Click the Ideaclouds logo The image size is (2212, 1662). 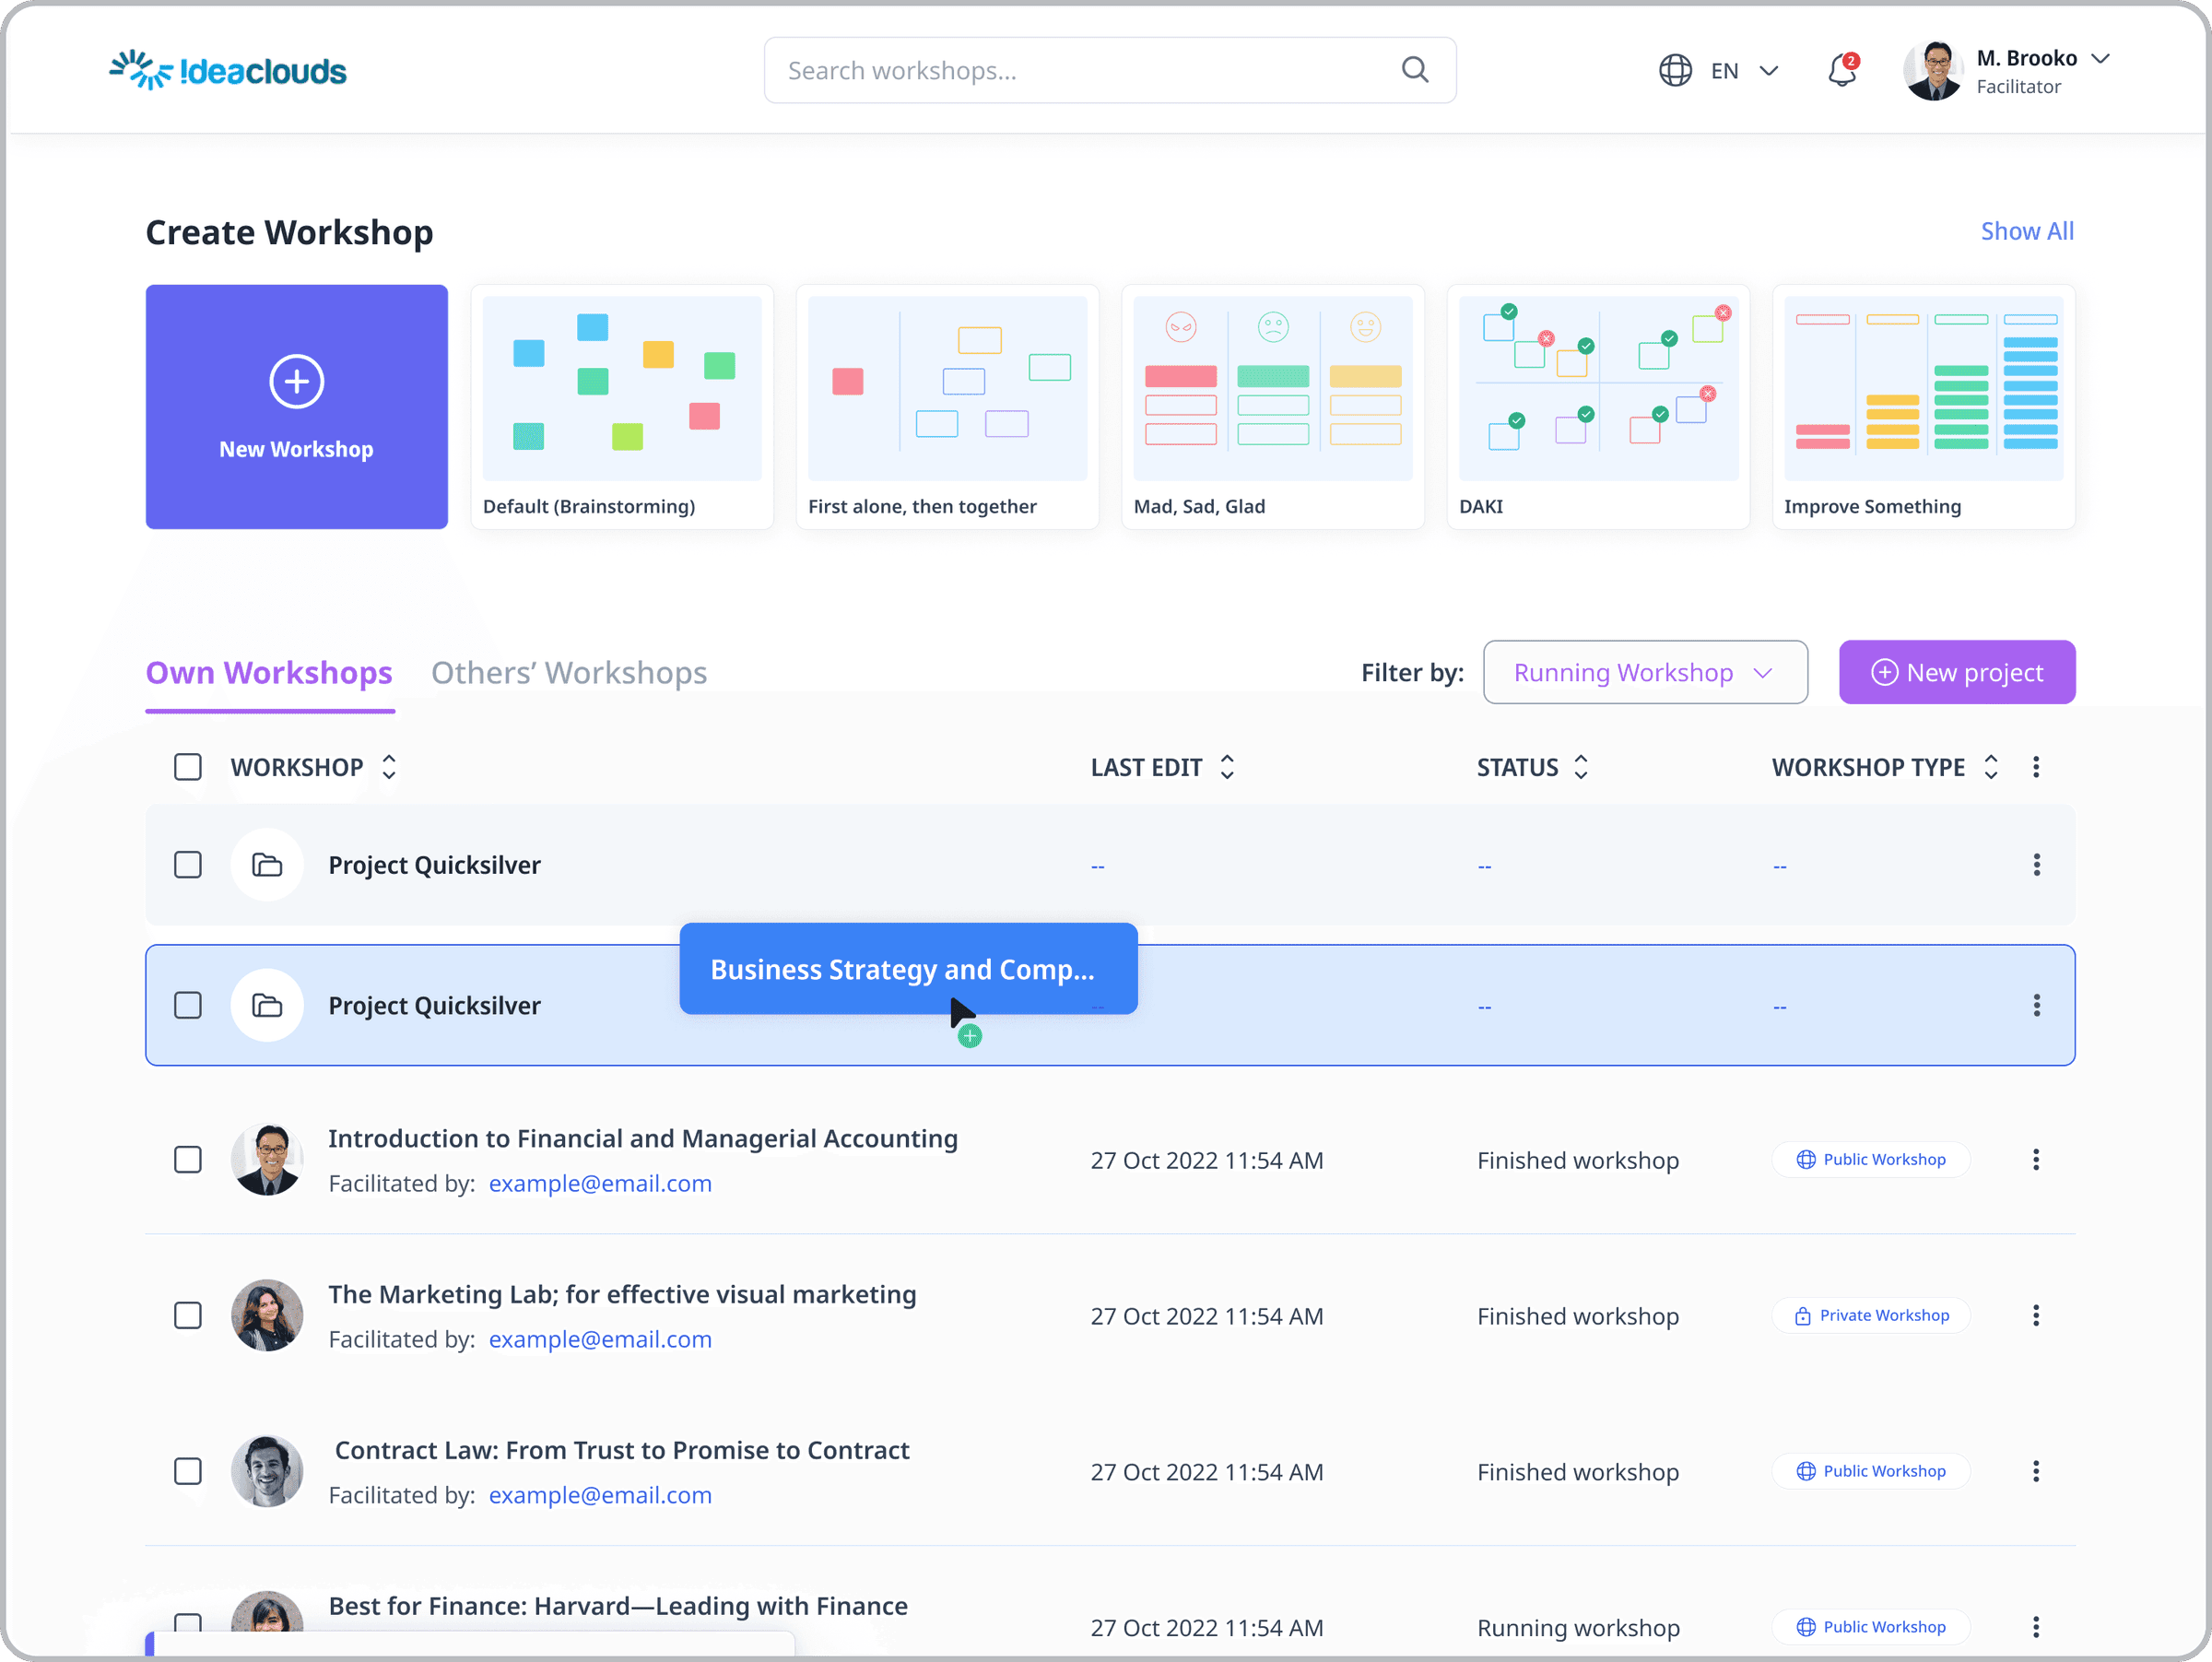coord(228,70)
